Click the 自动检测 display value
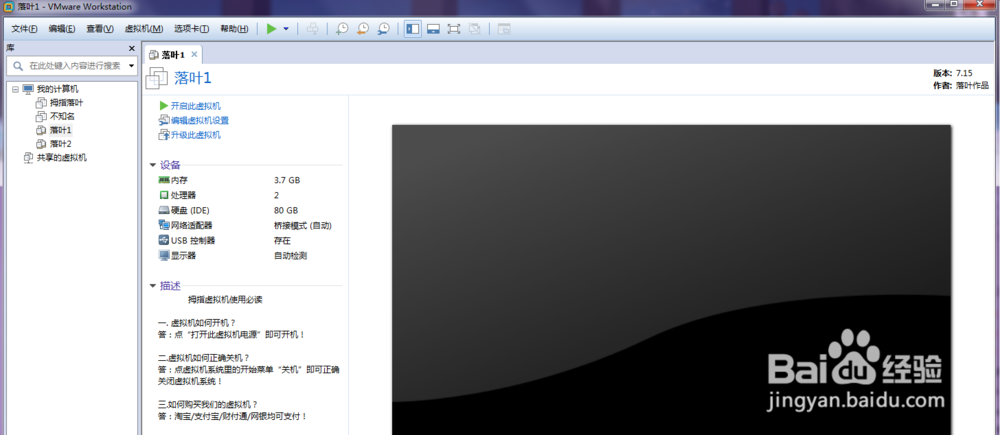1000x435 pixels. click(x=290, y=256)
